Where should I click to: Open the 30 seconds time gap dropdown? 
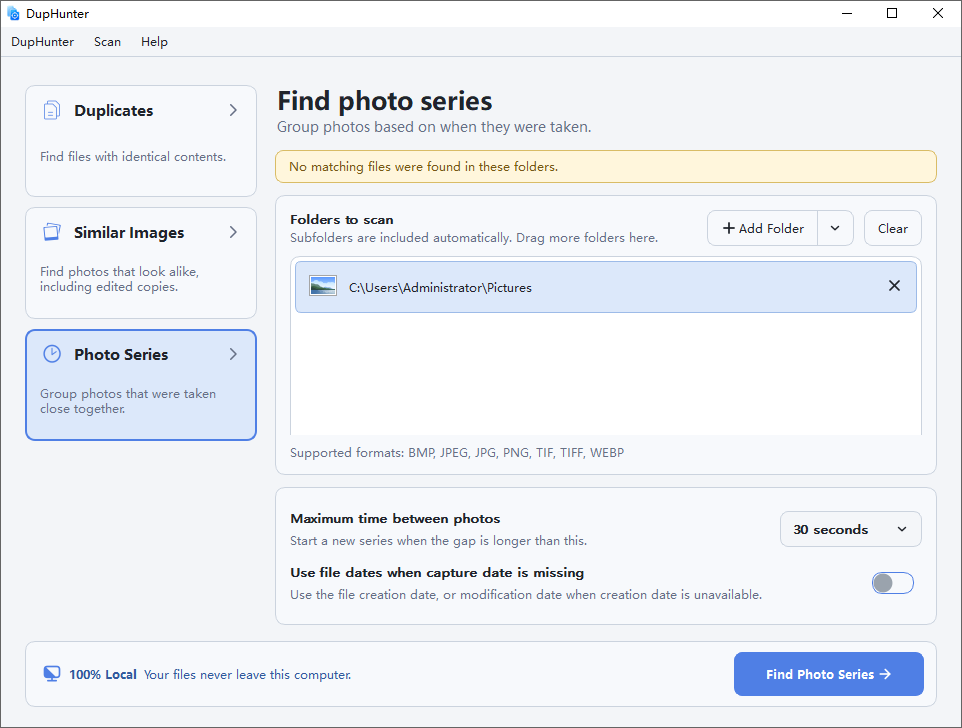pyautogui.click(x=850, y=529)
